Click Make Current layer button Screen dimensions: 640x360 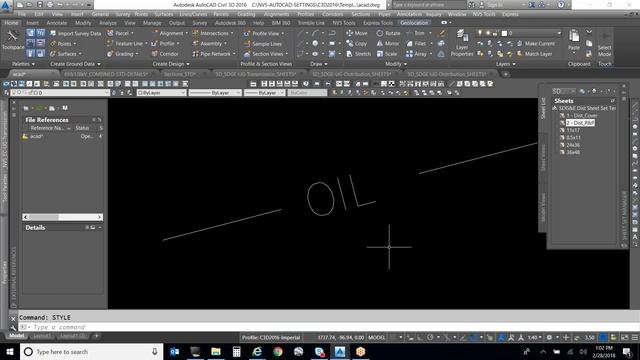click(536, 44)
